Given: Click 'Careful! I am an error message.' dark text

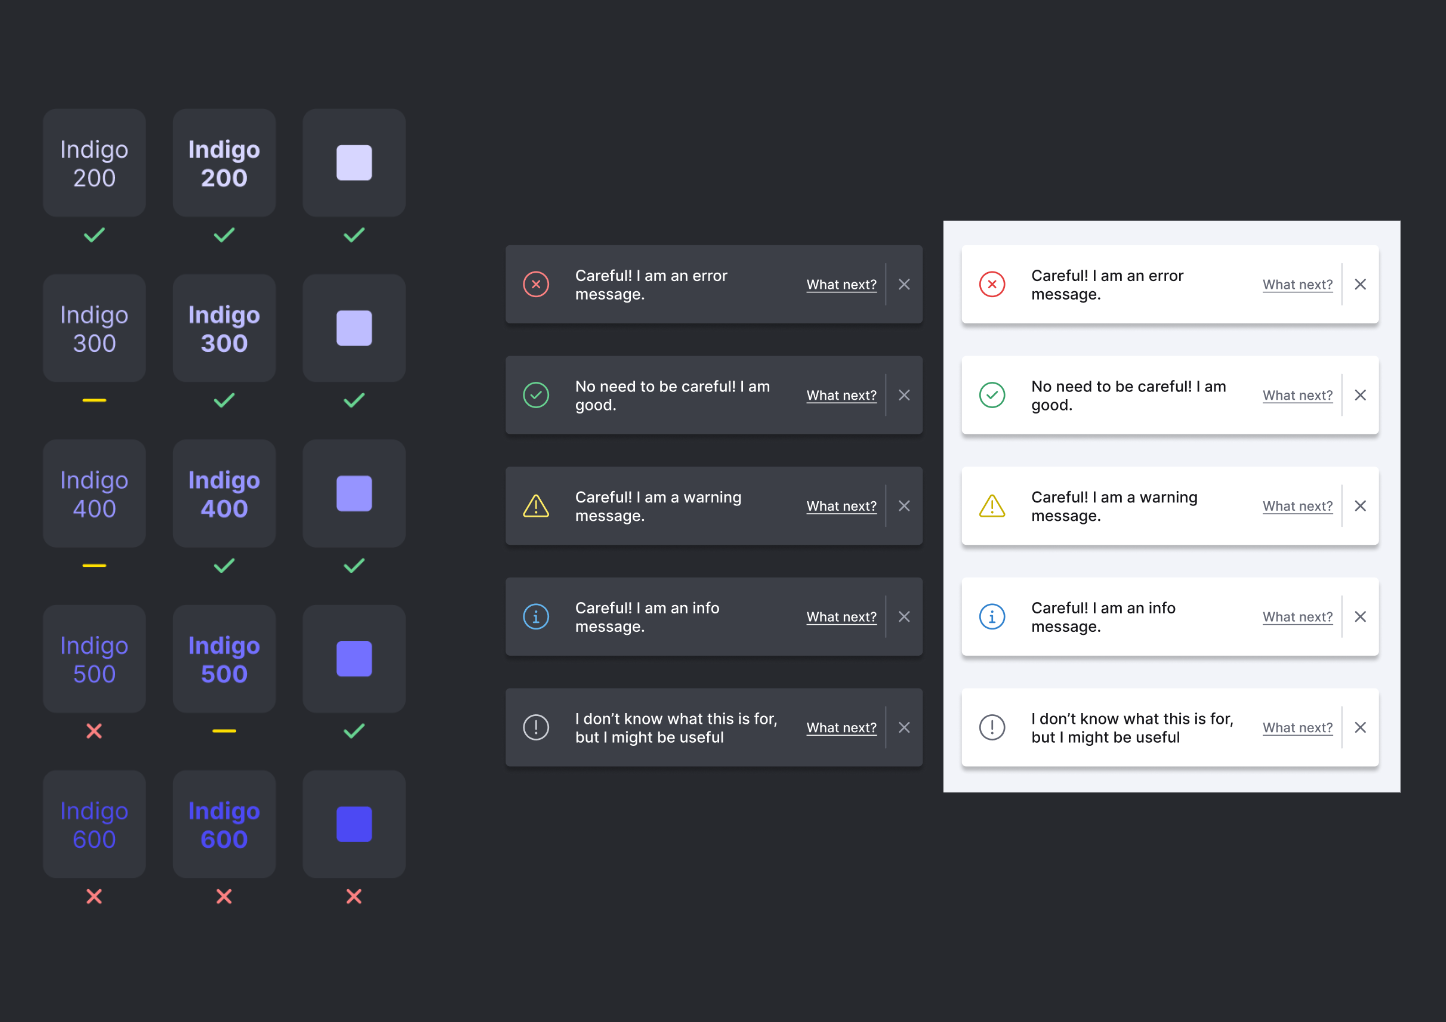Looking at the screenshot, I should [x=651, y=285].
